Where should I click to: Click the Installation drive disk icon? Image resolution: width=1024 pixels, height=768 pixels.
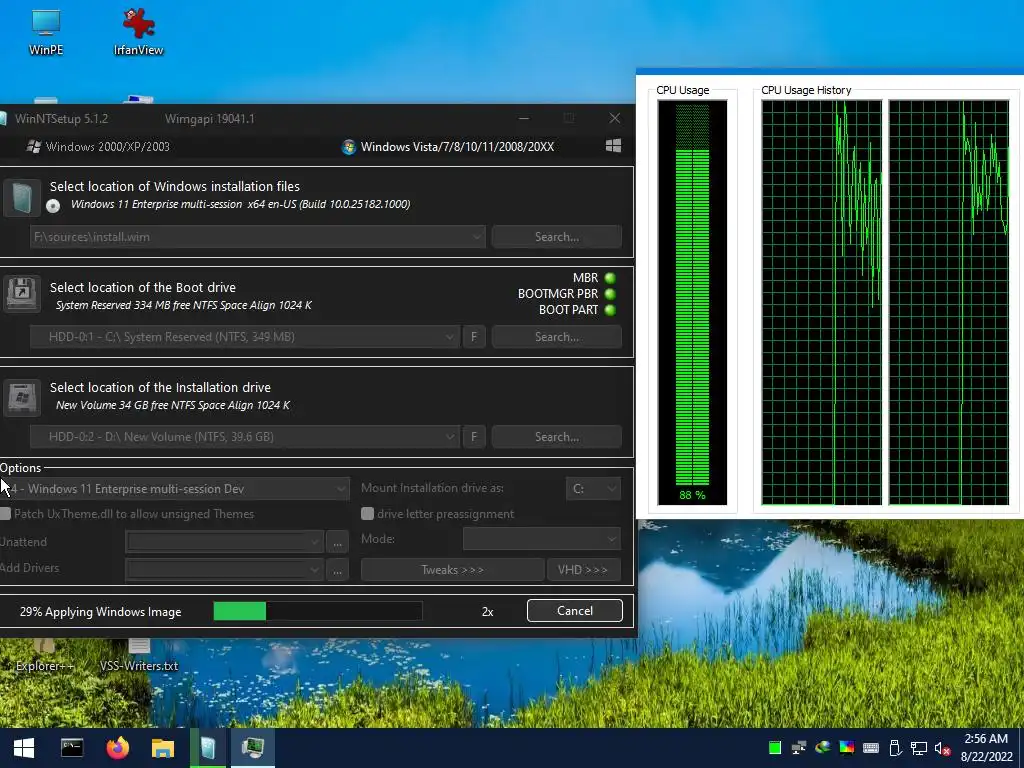point(22,397)
